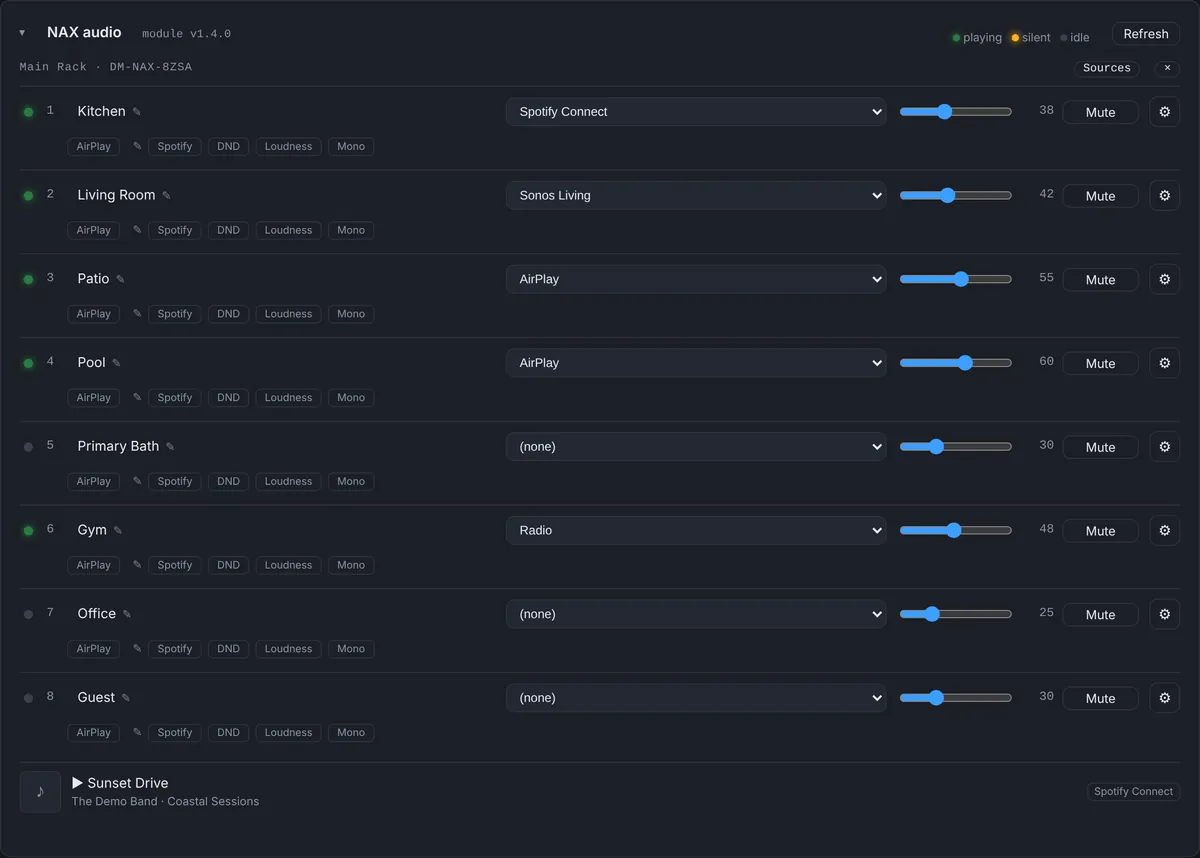Rename Gym zone via pencil icon

point(117,530)
